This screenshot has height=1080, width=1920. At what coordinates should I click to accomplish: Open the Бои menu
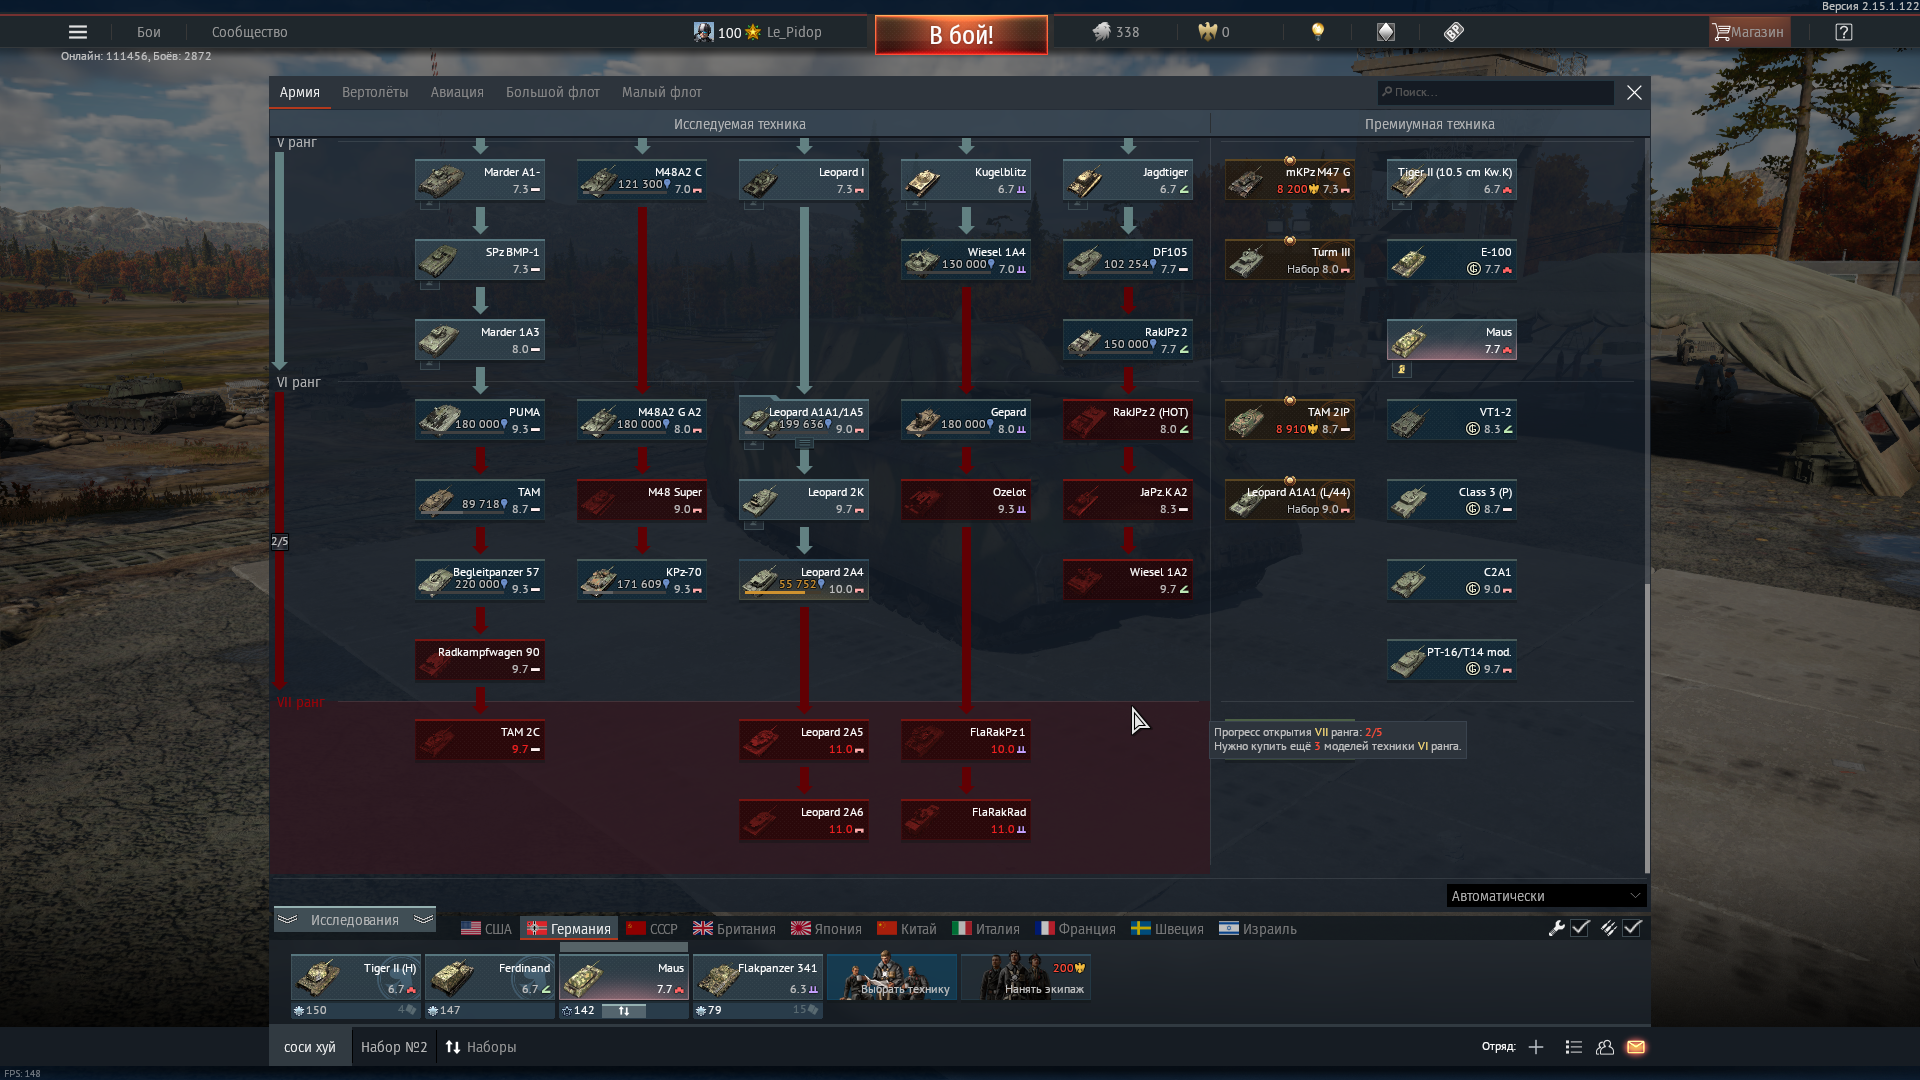point(149,32)
